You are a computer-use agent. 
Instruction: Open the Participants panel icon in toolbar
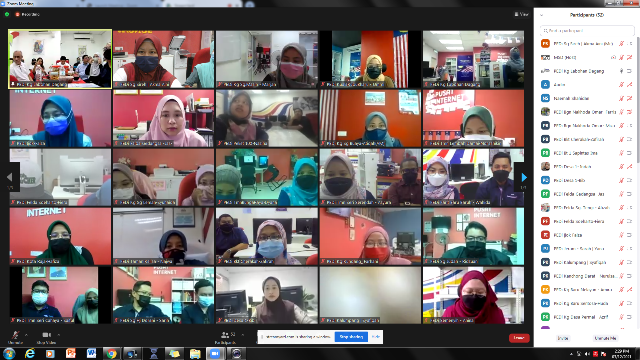click(x=225, y=335)
